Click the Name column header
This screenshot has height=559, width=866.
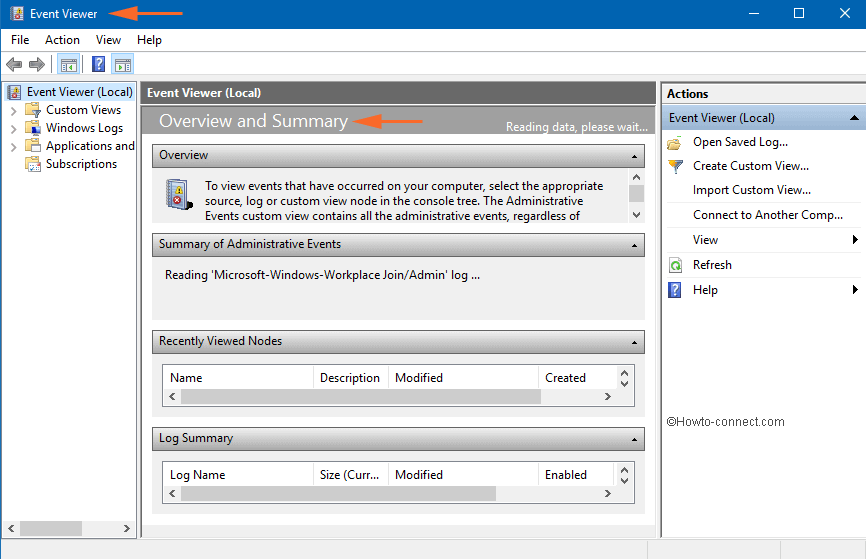tap(238, 378)
